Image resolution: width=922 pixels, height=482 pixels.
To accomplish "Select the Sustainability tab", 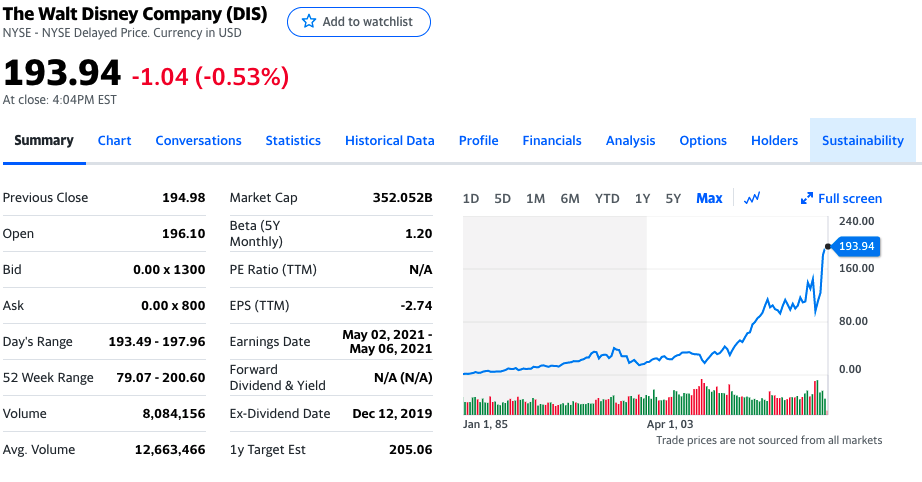I will [x=863, y=140].
